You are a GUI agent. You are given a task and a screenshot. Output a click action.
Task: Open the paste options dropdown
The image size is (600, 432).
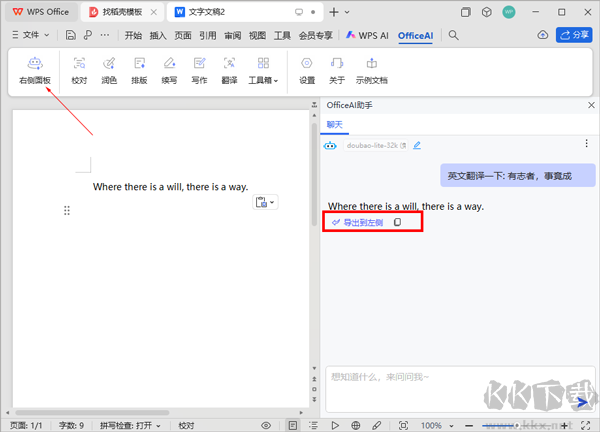point(265,202)
